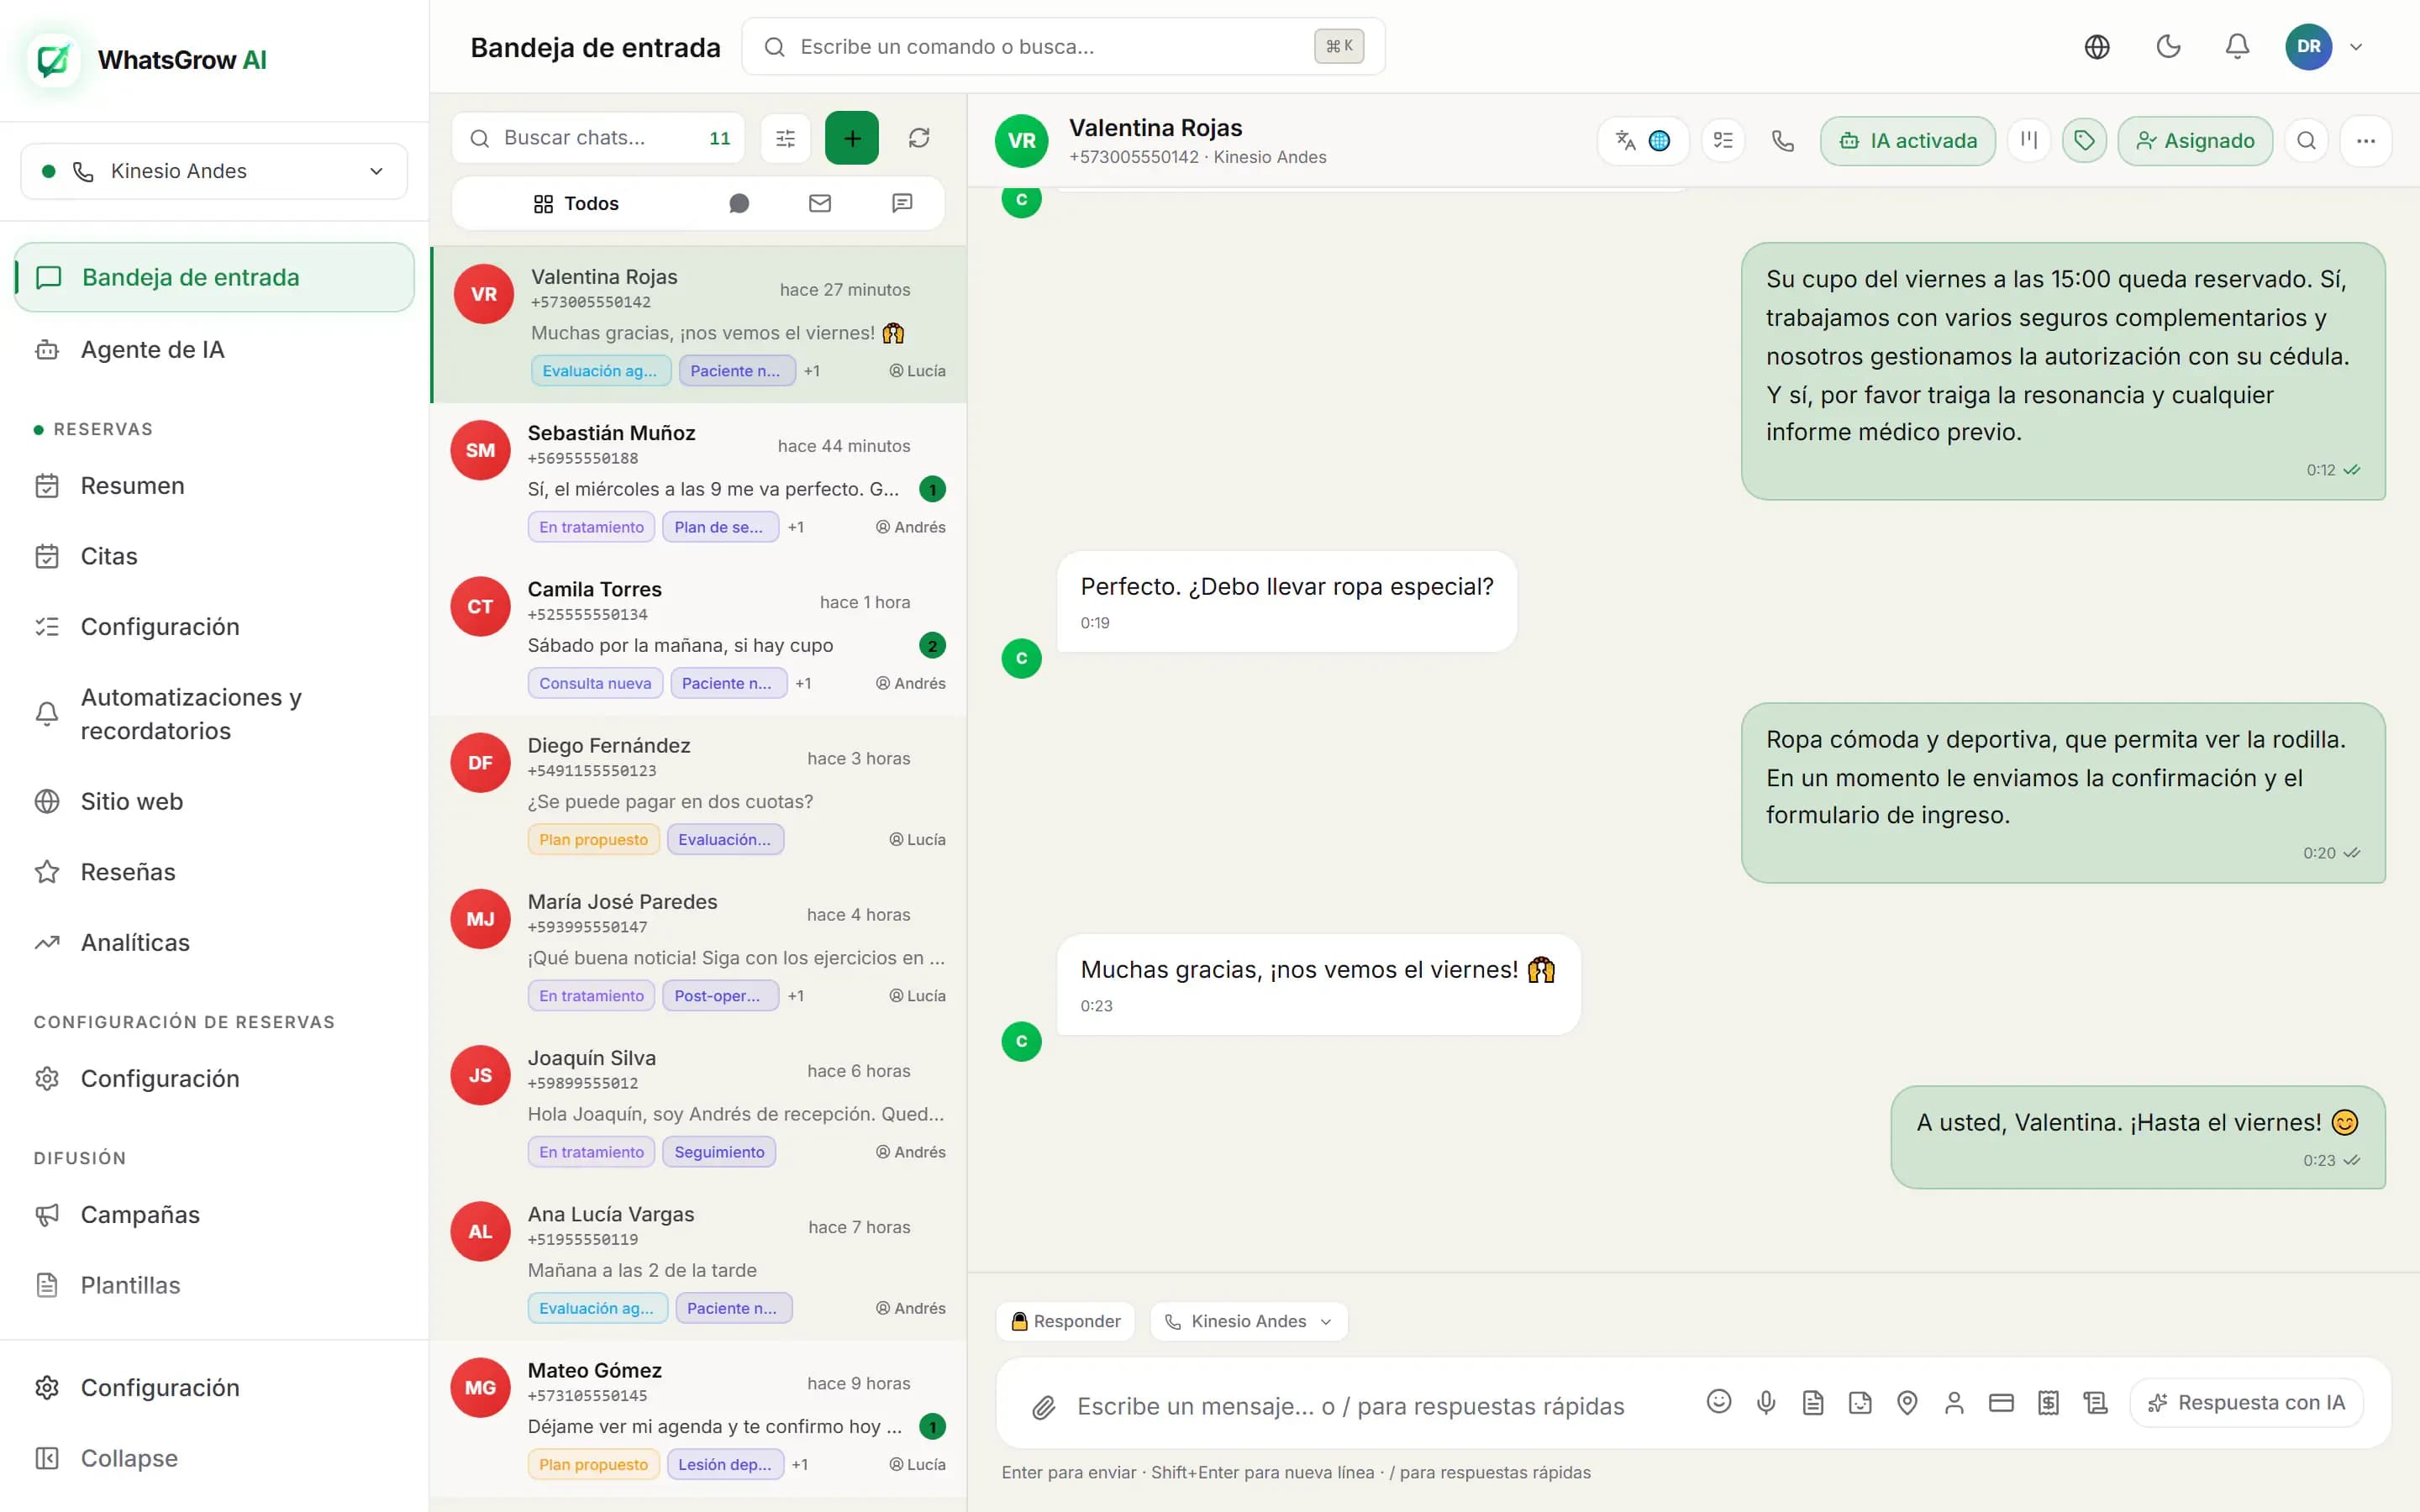Open Campañas in Difusión section

tap(214, 1214)
